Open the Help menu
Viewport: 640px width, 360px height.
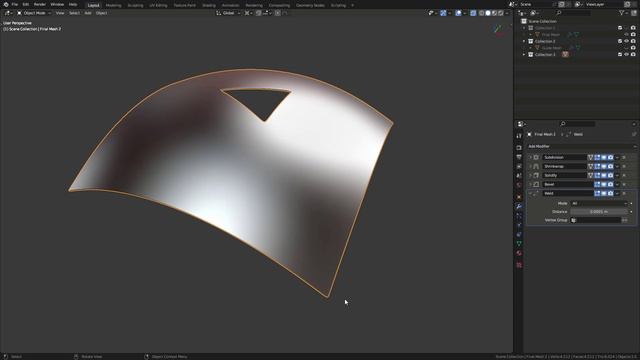pyautogui.click(x=73, y=4)
